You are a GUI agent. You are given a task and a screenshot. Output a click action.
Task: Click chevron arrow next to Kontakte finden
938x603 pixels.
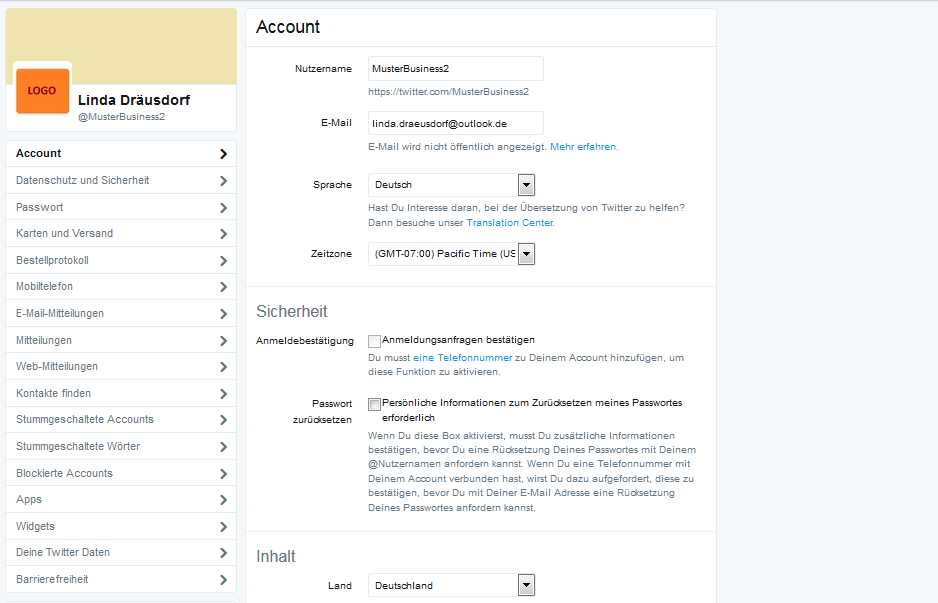click(223, 394)
